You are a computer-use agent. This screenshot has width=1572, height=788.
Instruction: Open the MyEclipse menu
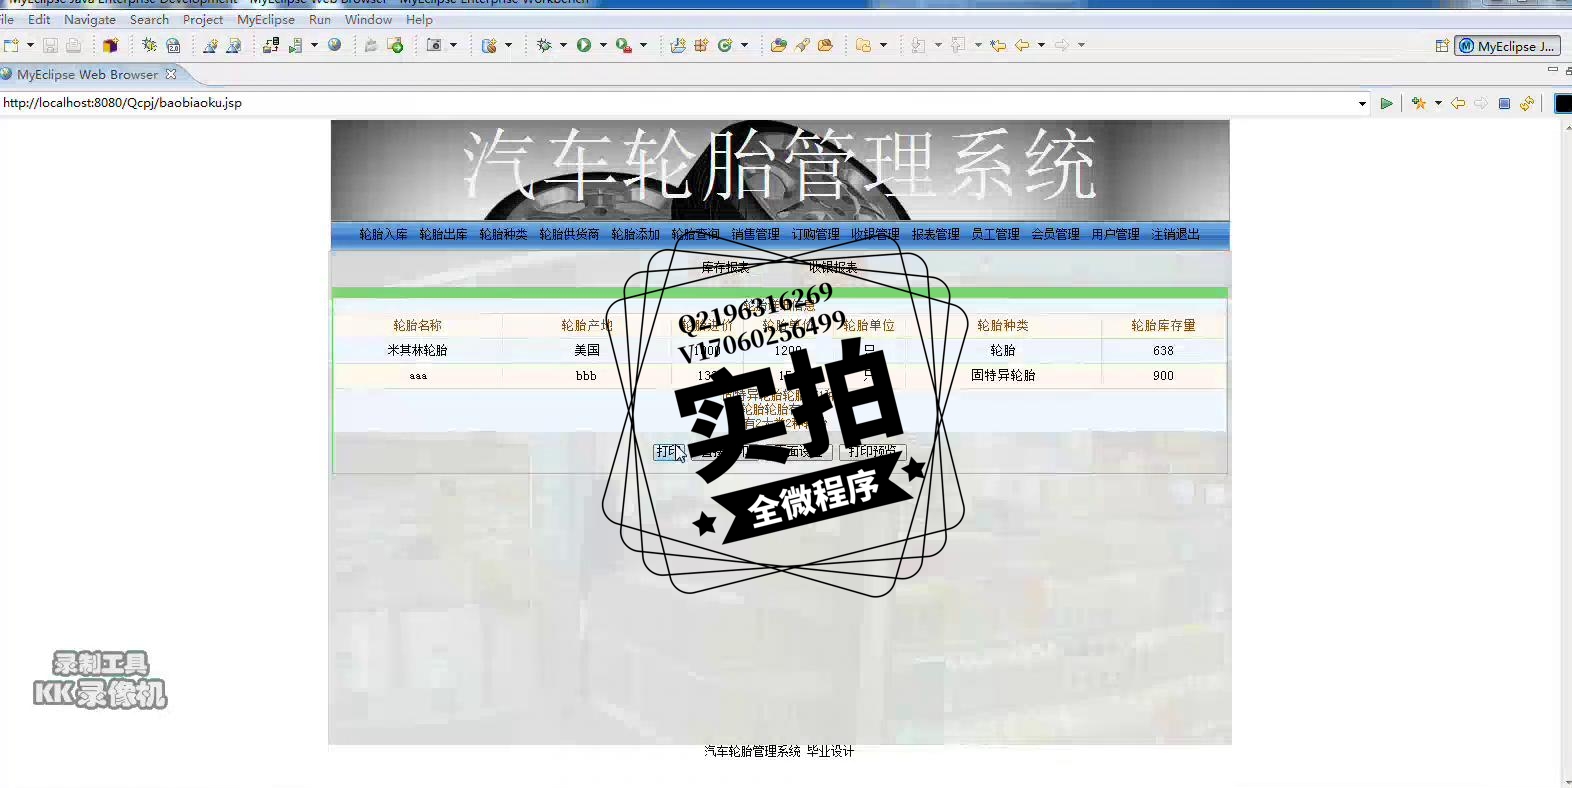pos(266,19)
